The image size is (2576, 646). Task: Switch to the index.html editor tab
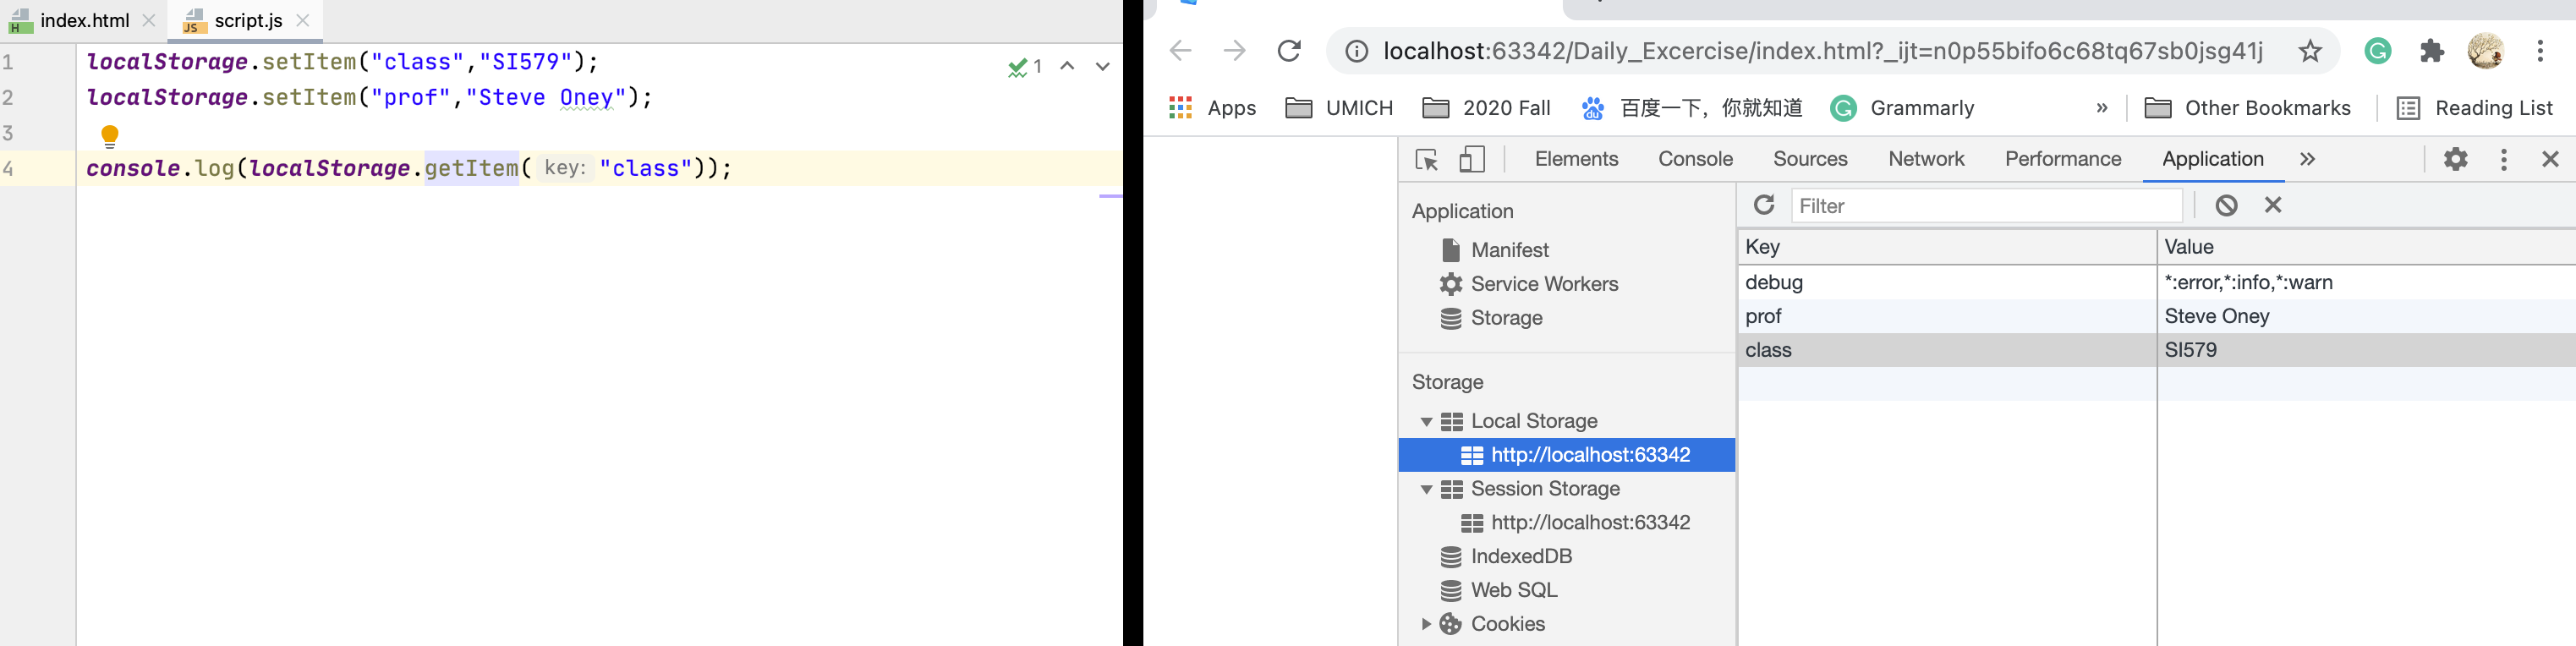pos(84,20)
